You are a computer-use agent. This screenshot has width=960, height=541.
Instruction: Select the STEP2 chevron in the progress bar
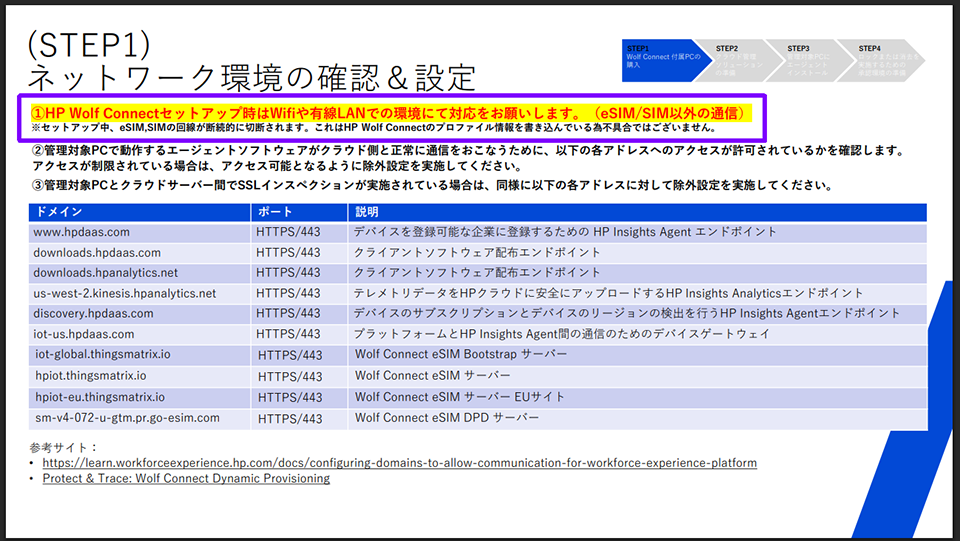741,61
